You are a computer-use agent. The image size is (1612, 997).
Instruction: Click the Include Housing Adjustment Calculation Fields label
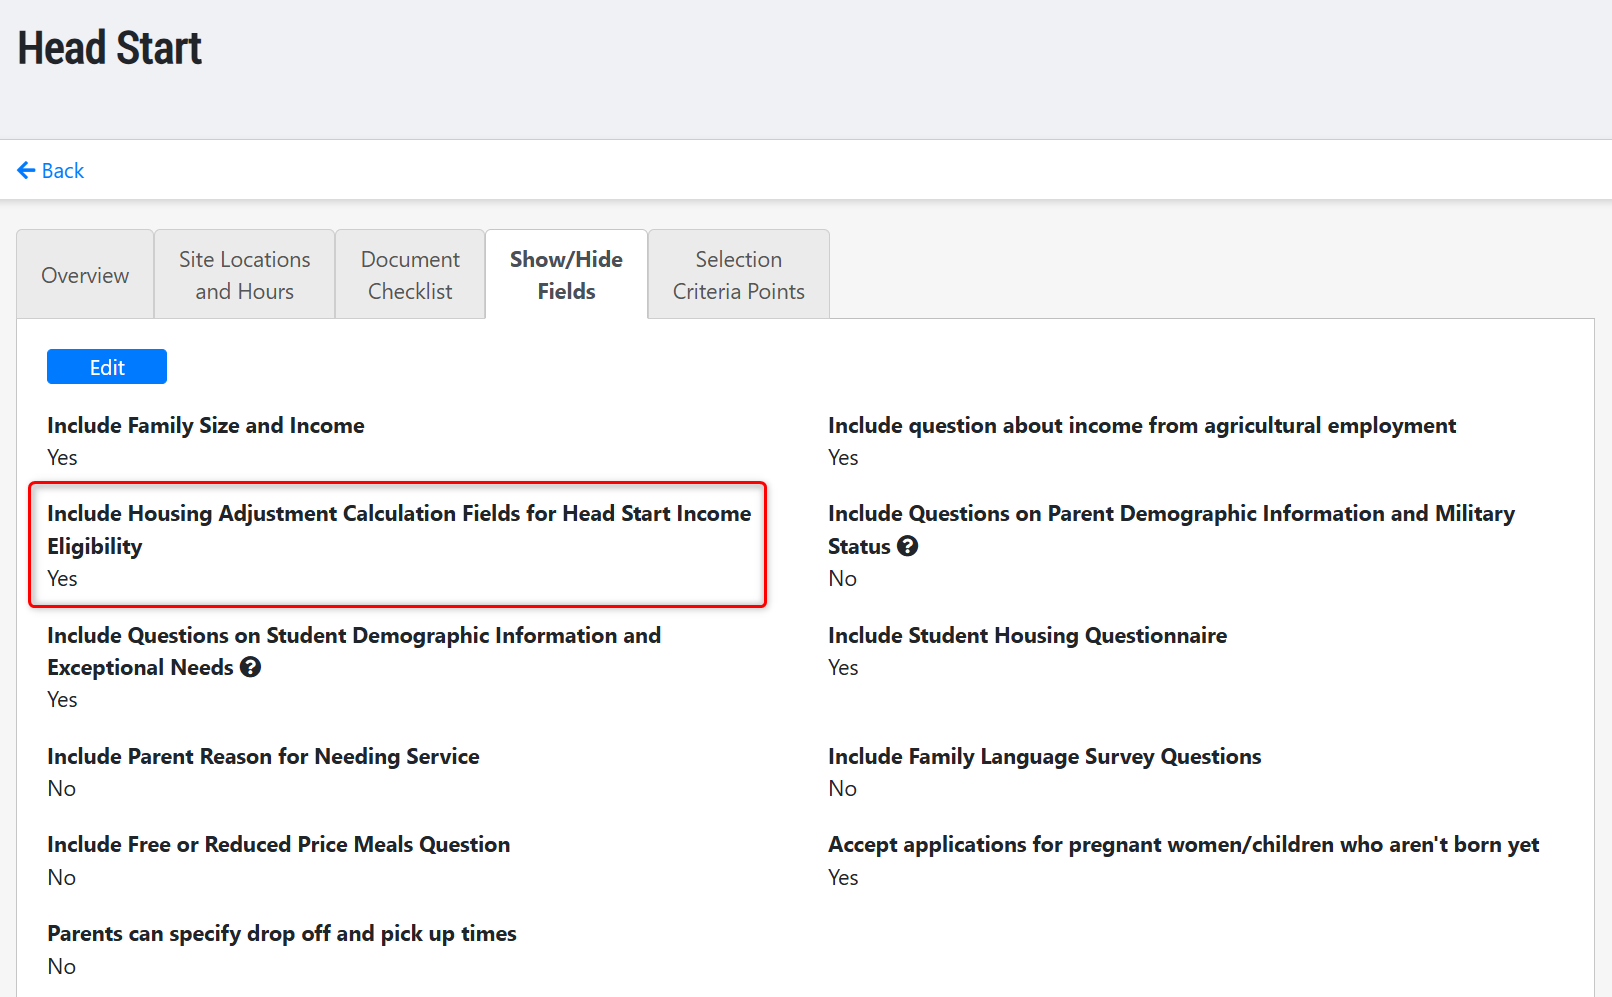point(399,529)
